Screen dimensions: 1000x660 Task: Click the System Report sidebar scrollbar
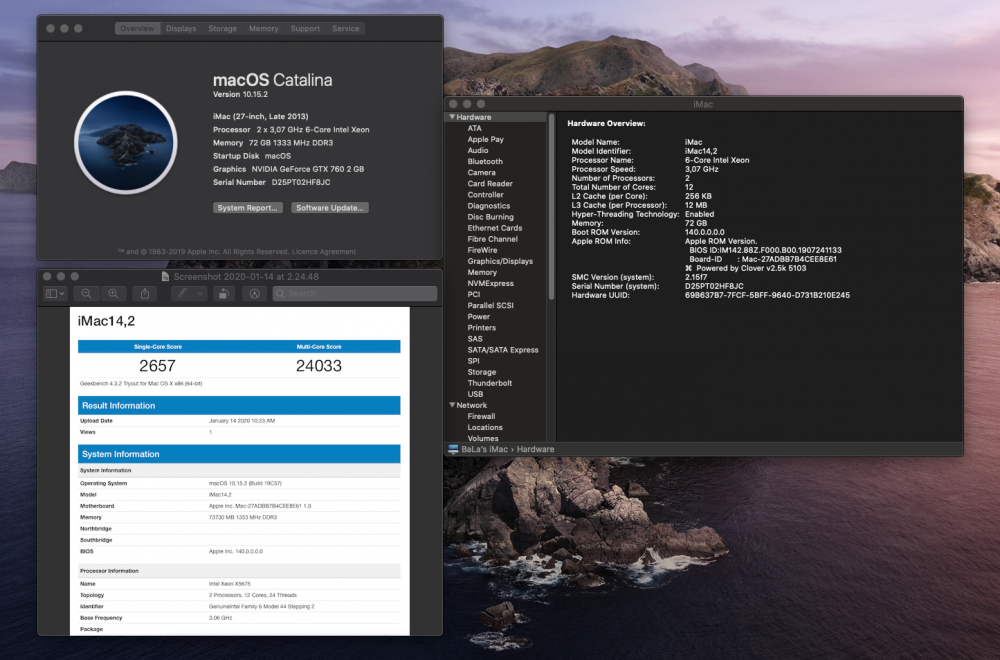tap(552, 207)
